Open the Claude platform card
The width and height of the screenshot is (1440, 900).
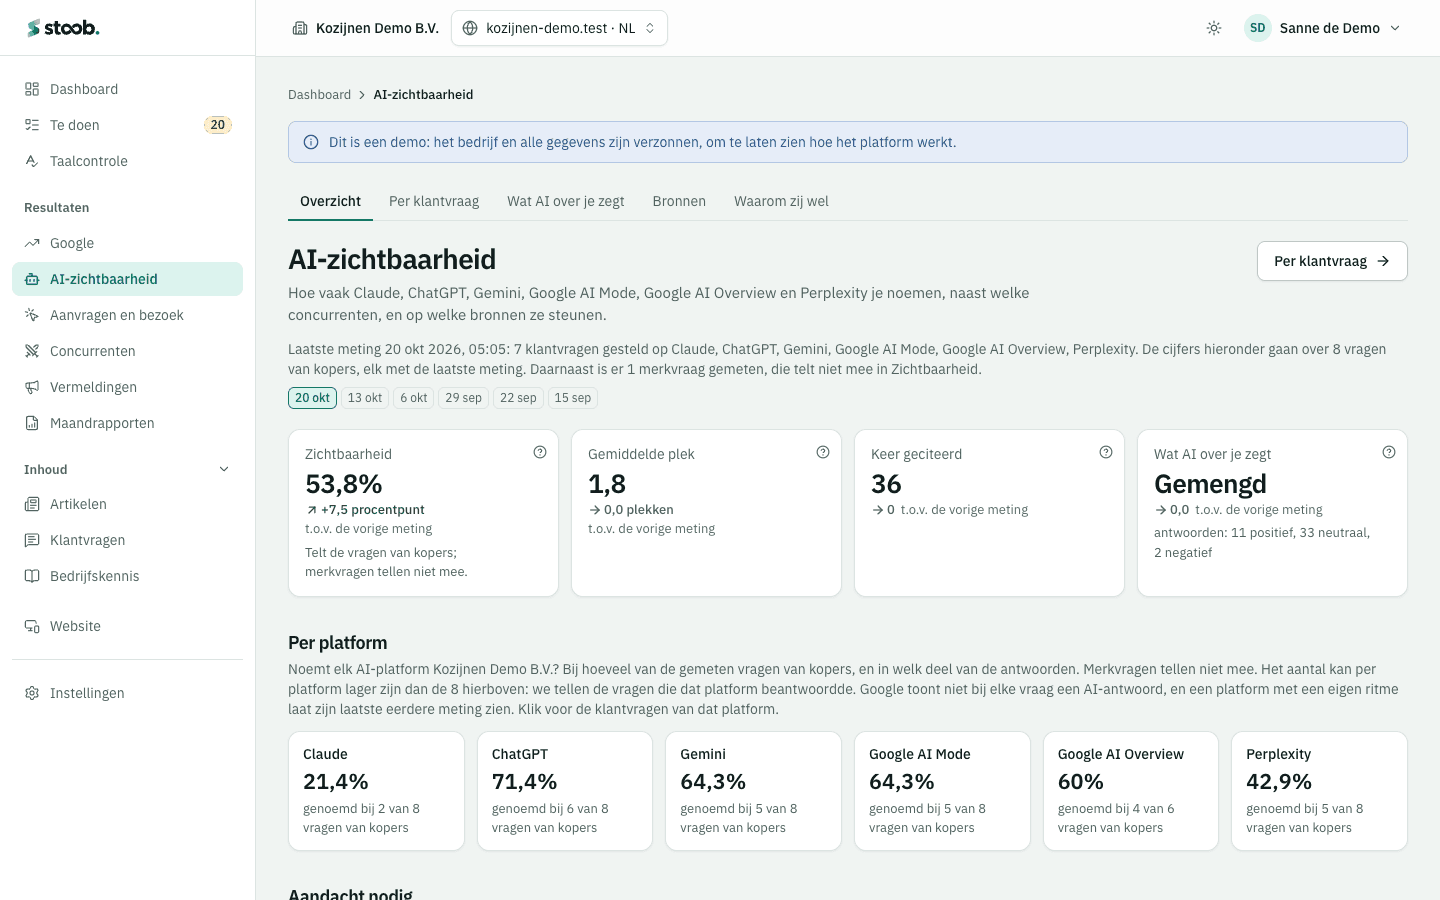[376, 791]
